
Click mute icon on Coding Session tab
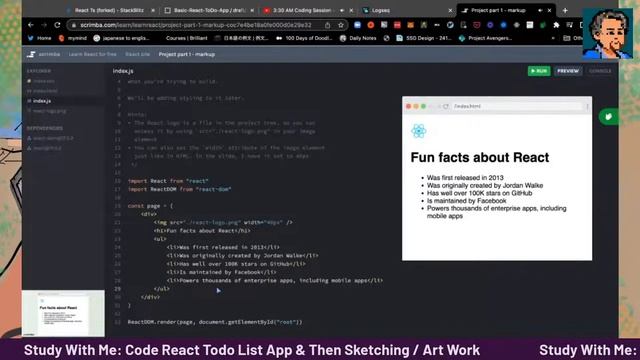(x=341, y=11)
